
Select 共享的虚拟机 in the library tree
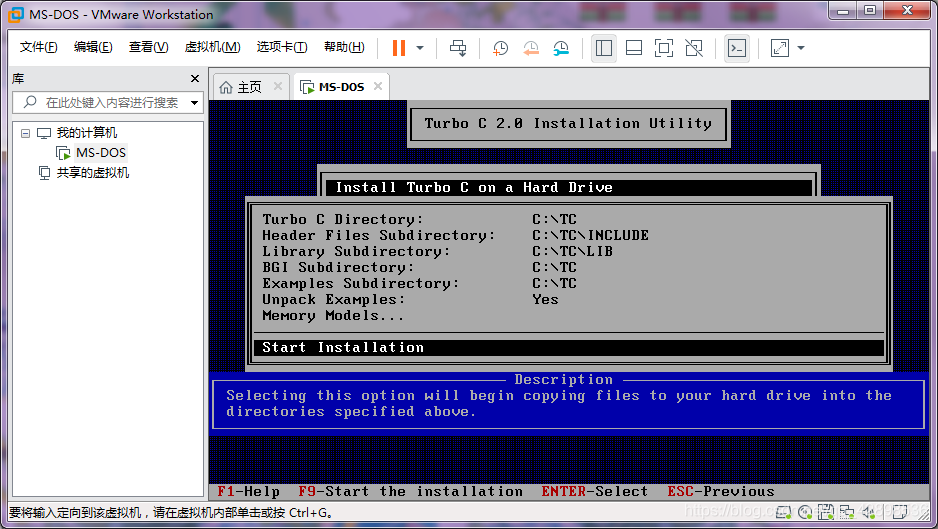coord(93,173)
